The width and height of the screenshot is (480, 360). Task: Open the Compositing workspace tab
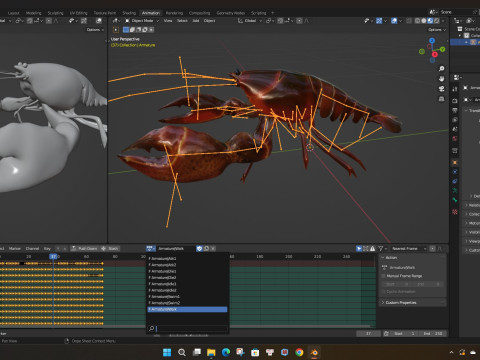(199, 13)
